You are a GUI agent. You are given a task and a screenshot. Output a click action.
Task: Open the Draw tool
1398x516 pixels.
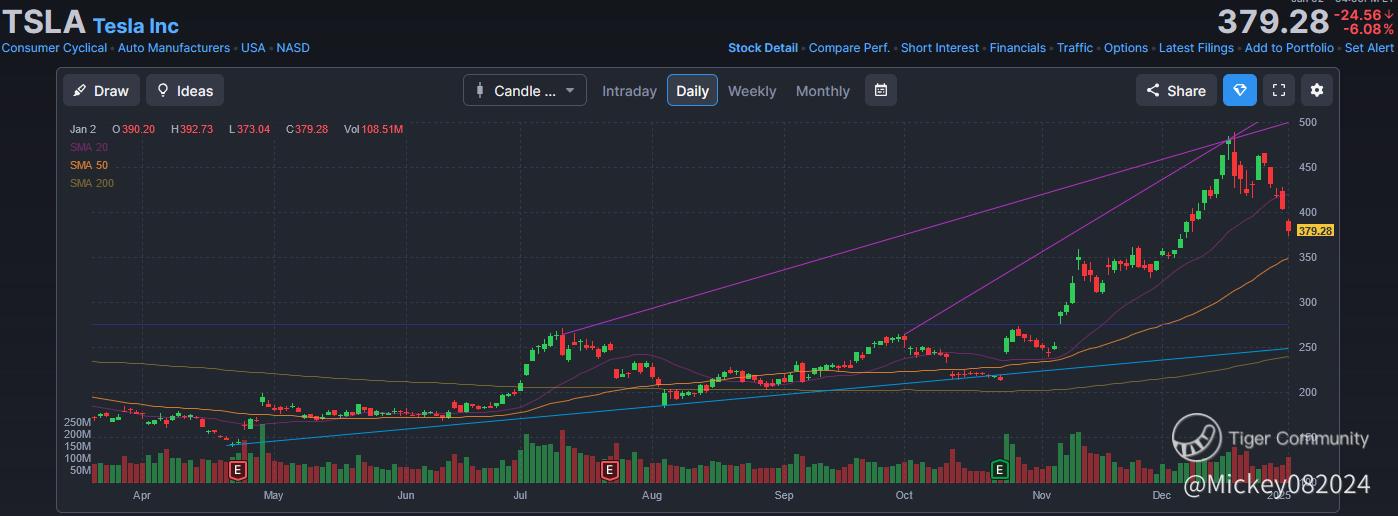(x=102, y=90)
